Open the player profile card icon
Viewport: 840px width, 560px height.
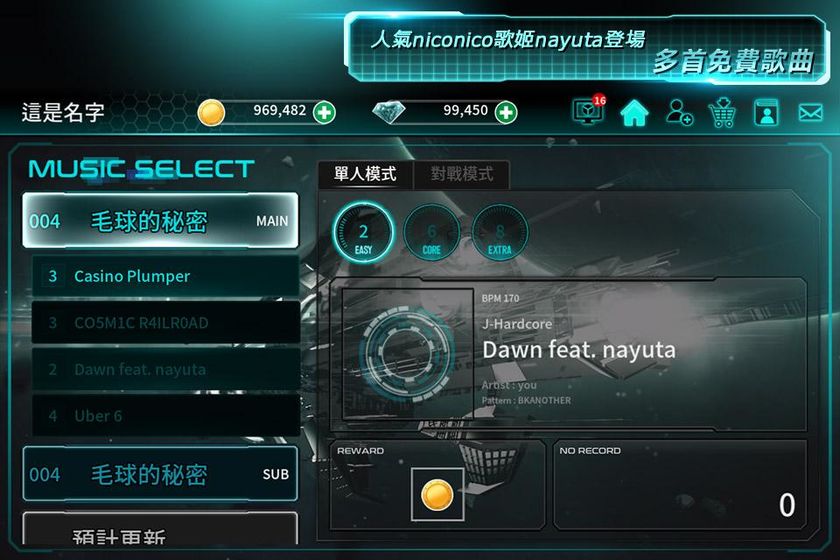pyautogui.click(x=766, y=113)
